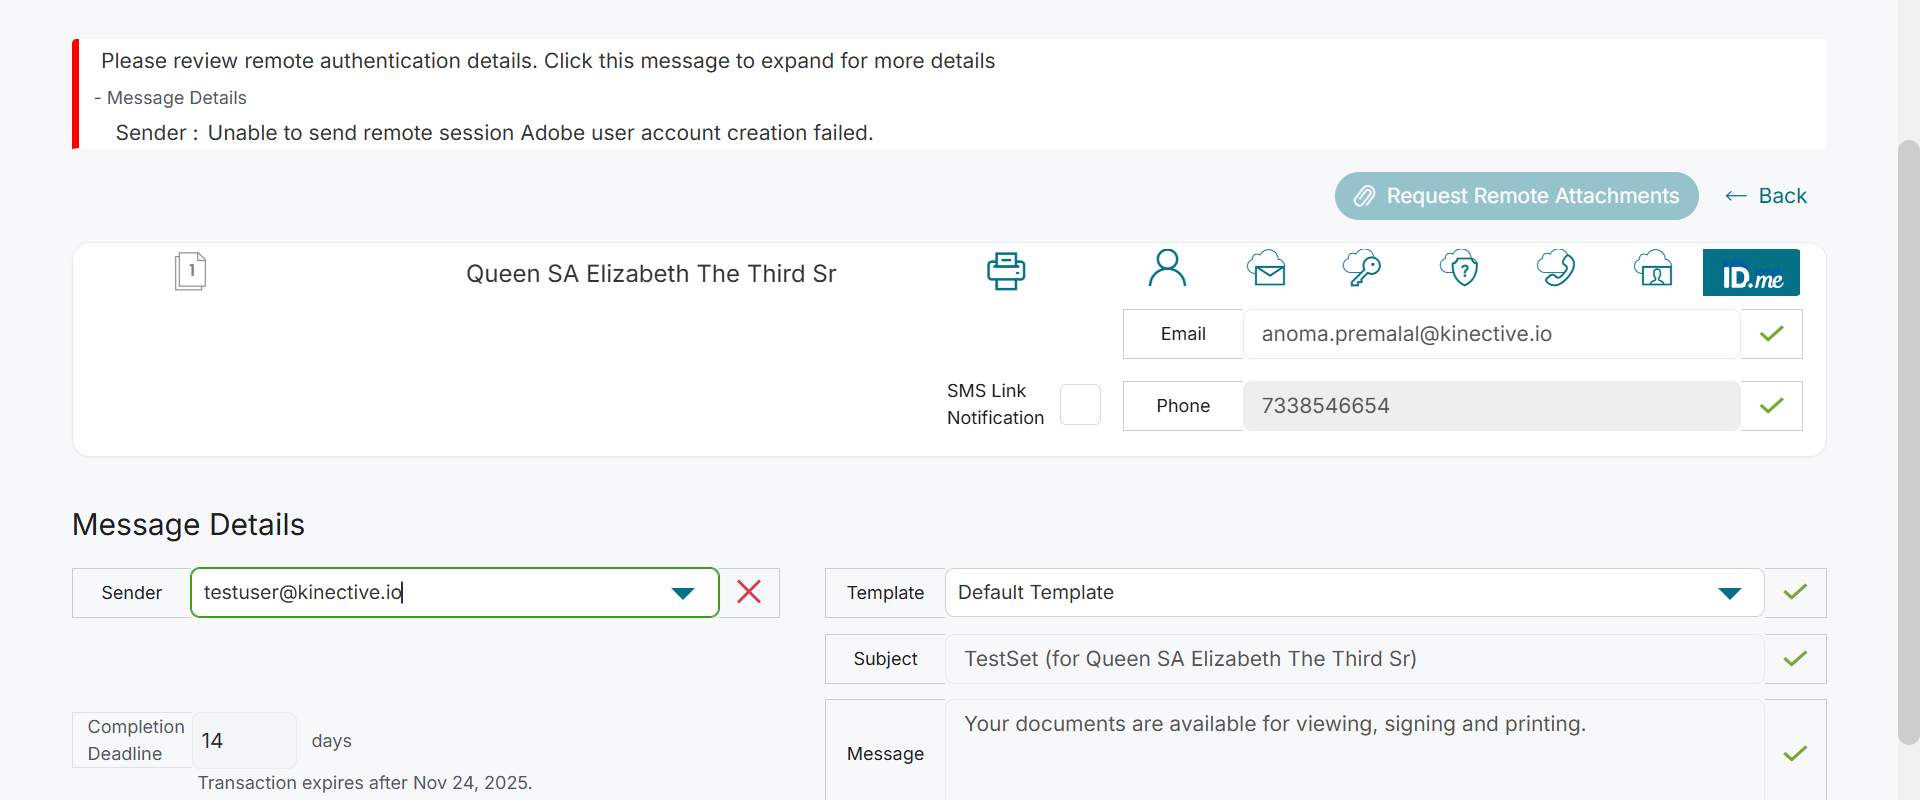This screenshot has width=1920, height=800.
Task: Choose the cloud shield question icon
Action: [1459, 269]
